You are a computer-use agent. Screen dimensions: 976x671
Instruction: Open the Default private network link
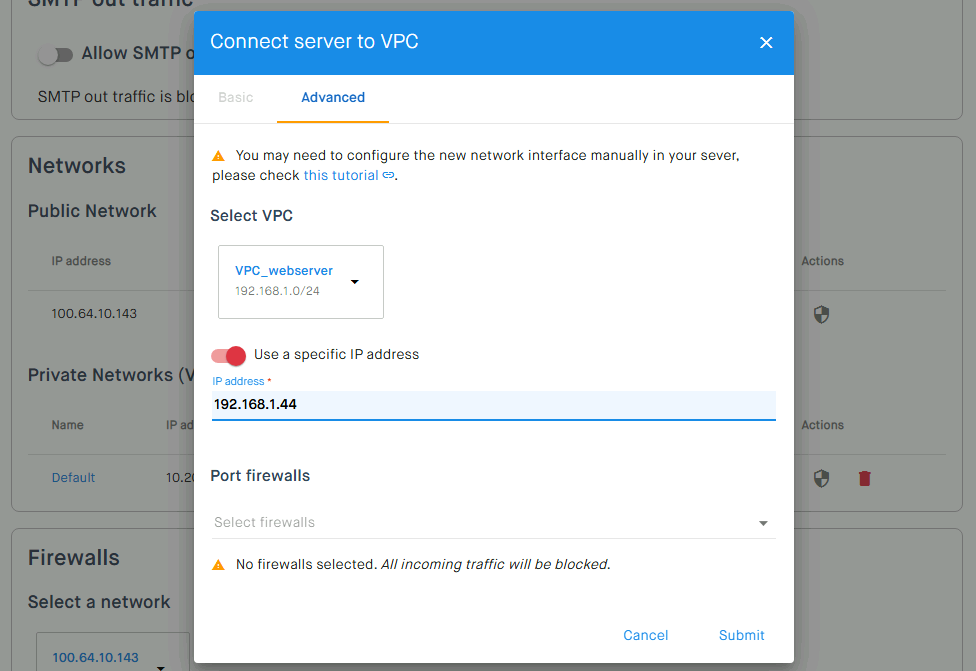click(73, 477)
